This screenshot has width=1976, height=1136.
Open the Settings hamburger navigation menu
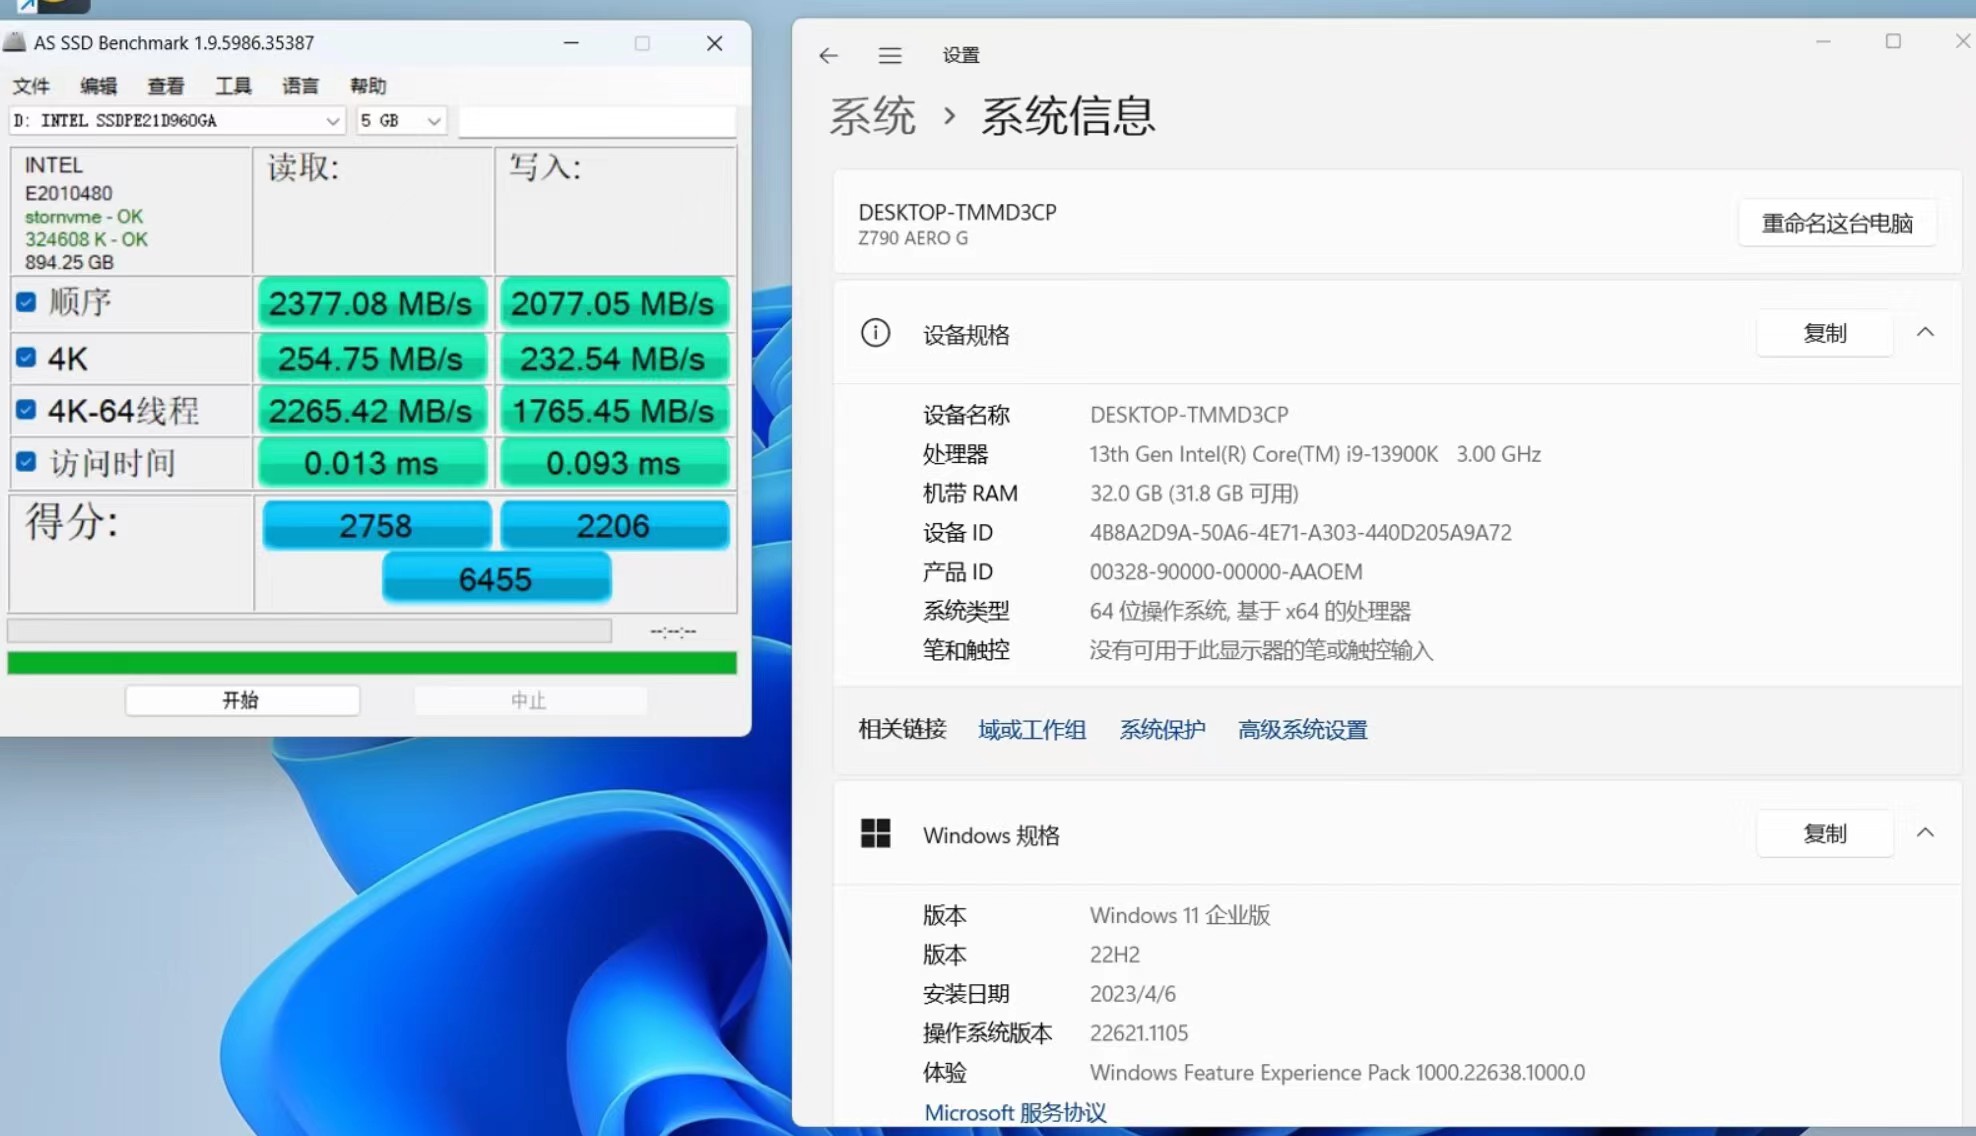[889, 56]
